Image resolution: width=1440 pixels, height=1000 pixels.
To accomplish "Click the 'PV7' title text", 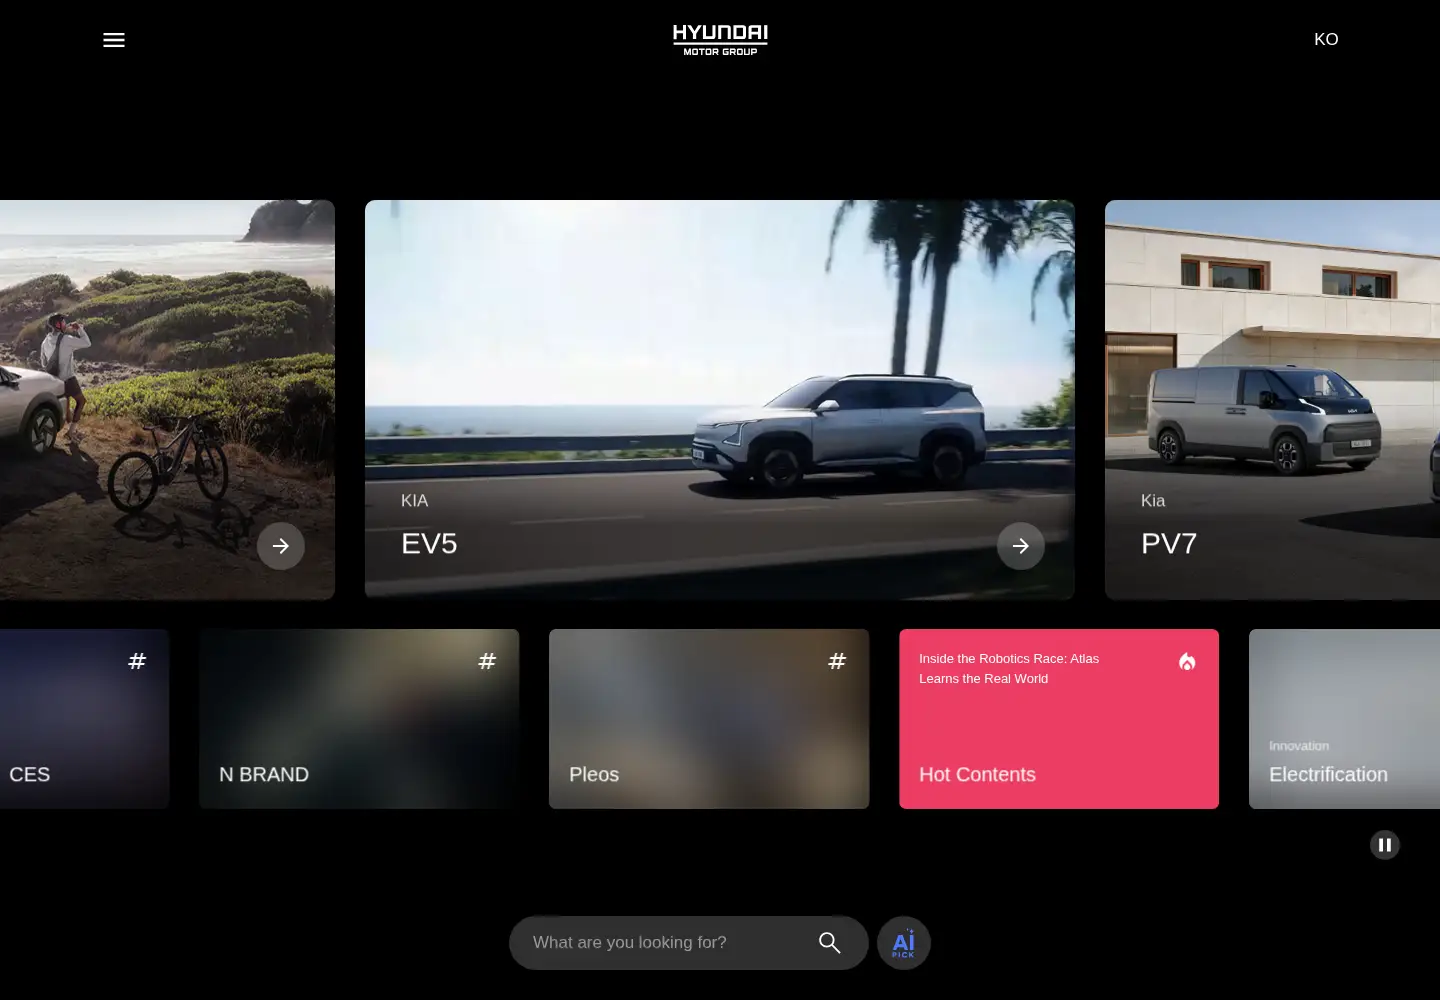I will 1169,543.
